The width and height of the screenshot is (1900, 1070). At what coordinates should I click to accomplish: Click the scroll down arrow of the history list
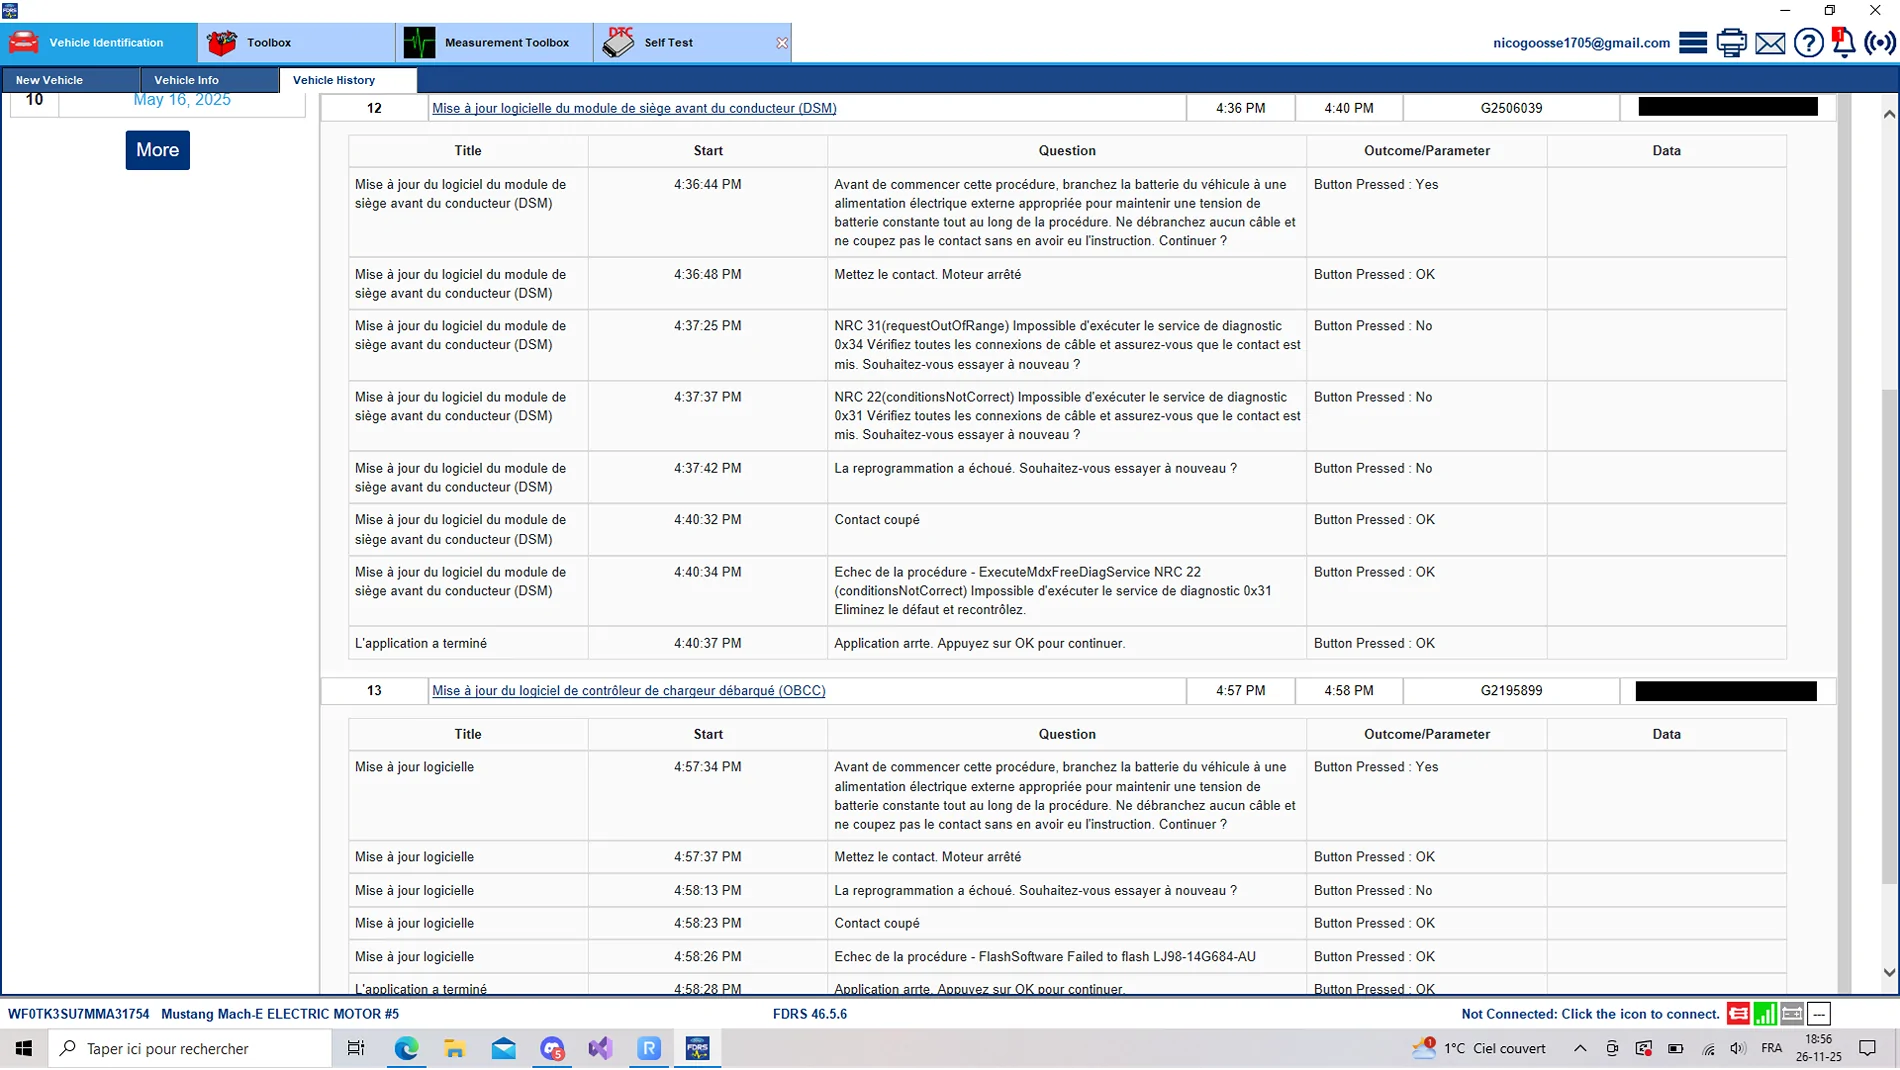click(x=1889, y=972)
